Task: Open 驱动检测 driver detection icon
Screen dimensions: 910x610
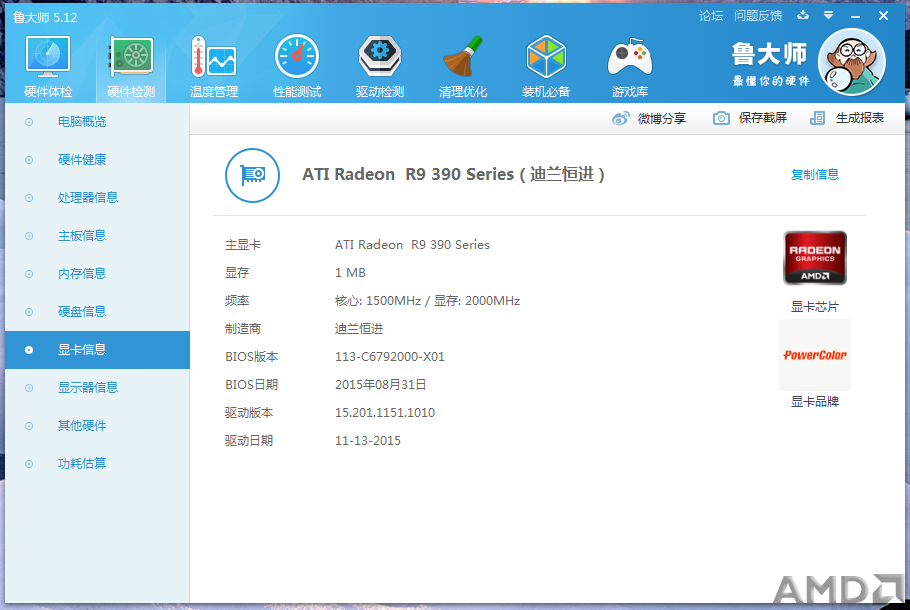Action: 380,57
